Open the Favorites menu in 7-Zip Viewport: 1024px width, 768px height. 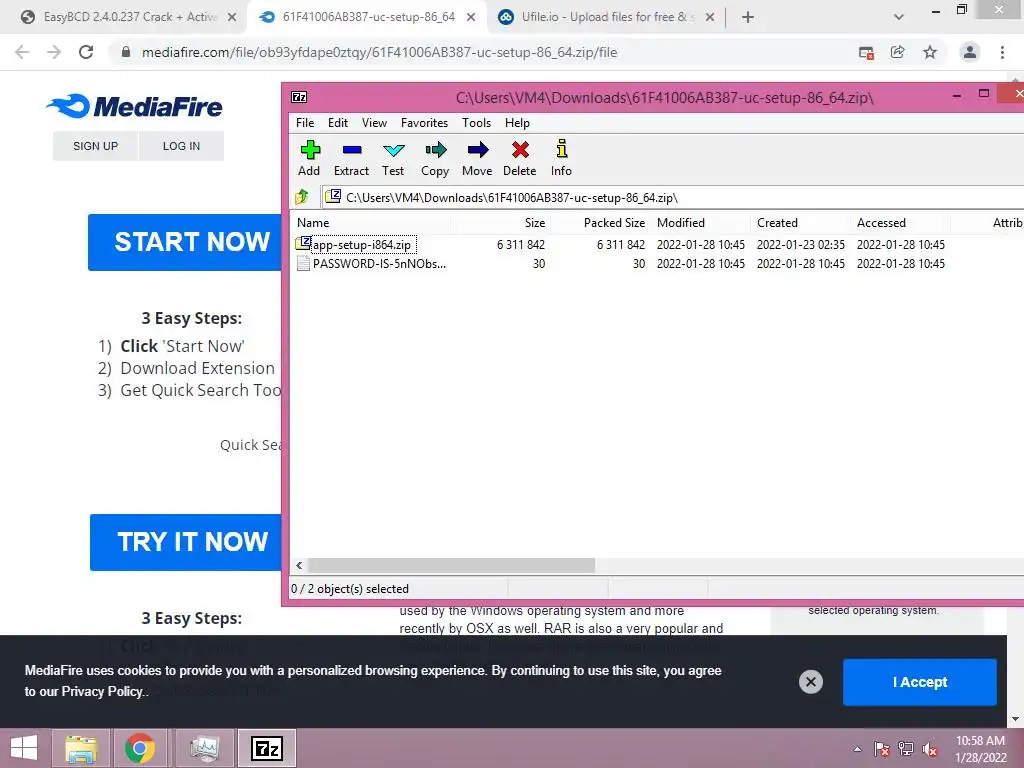click(x=424, y=123)
